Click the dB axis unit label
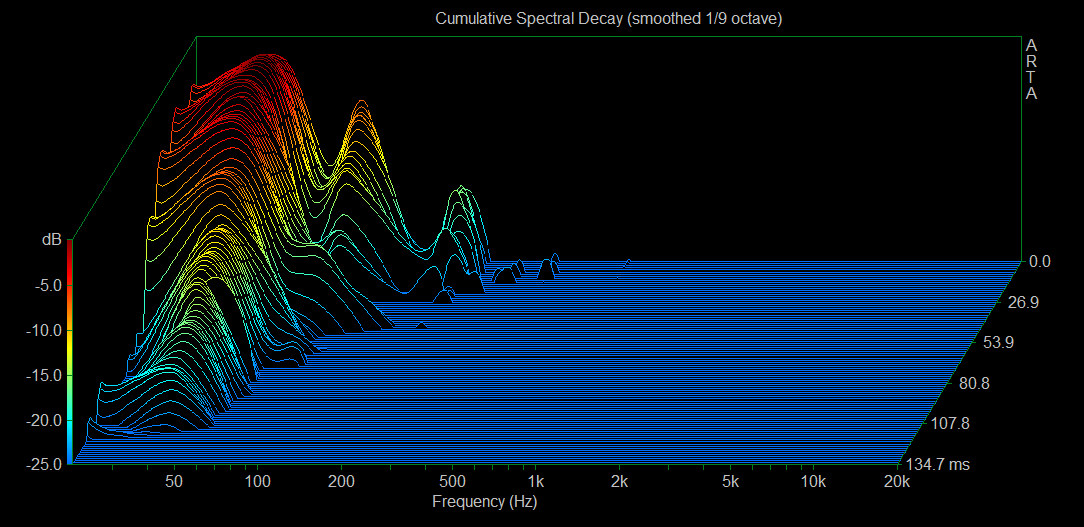1084x527 pixels. [51, 240]
